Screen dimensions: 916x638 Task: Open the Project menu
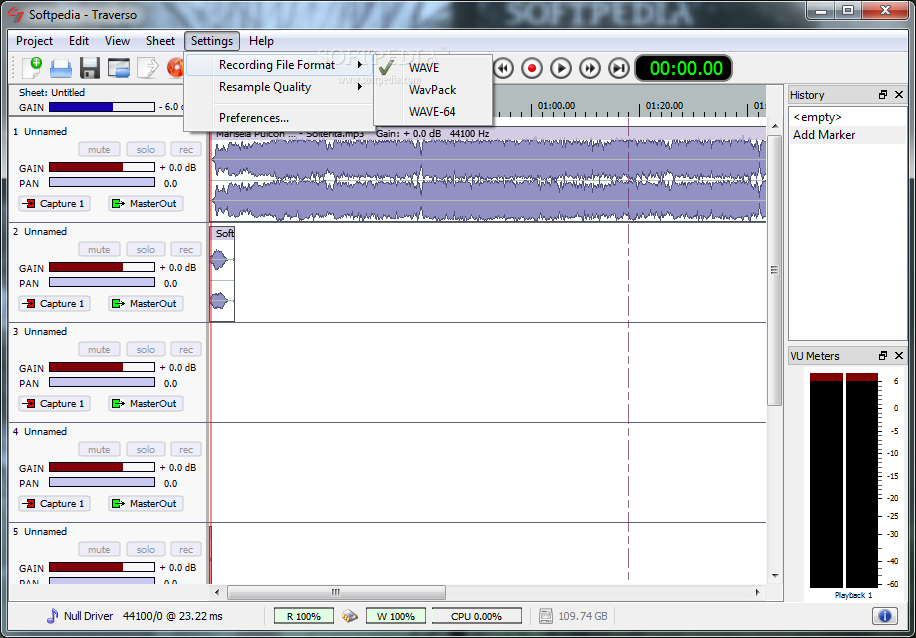[34, 41]
